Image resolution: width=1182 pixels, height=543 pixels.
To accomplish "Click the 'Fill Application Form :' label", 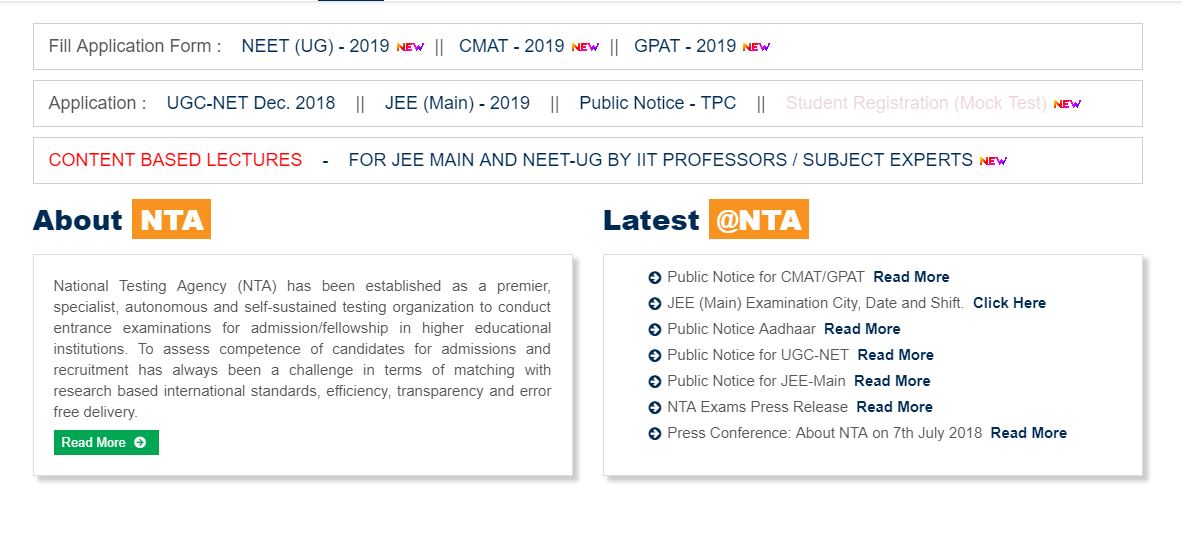I will 135,46.
